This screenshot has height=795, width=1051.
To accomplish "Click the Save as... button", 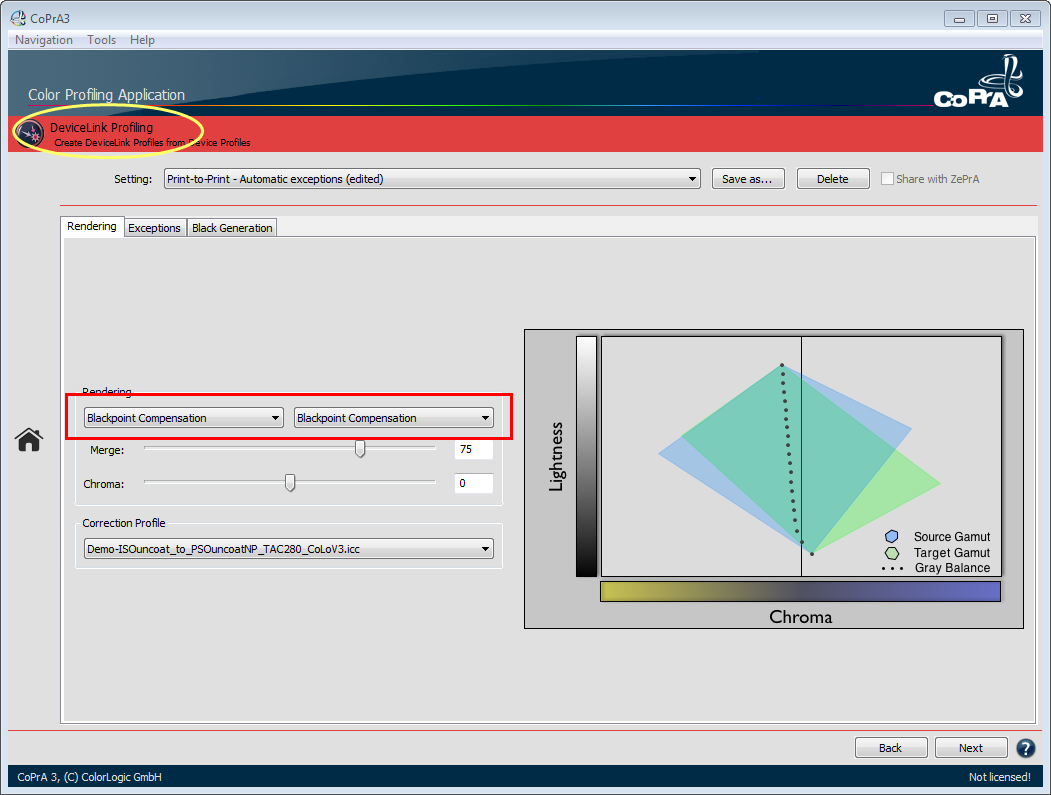I will (747, 179).
